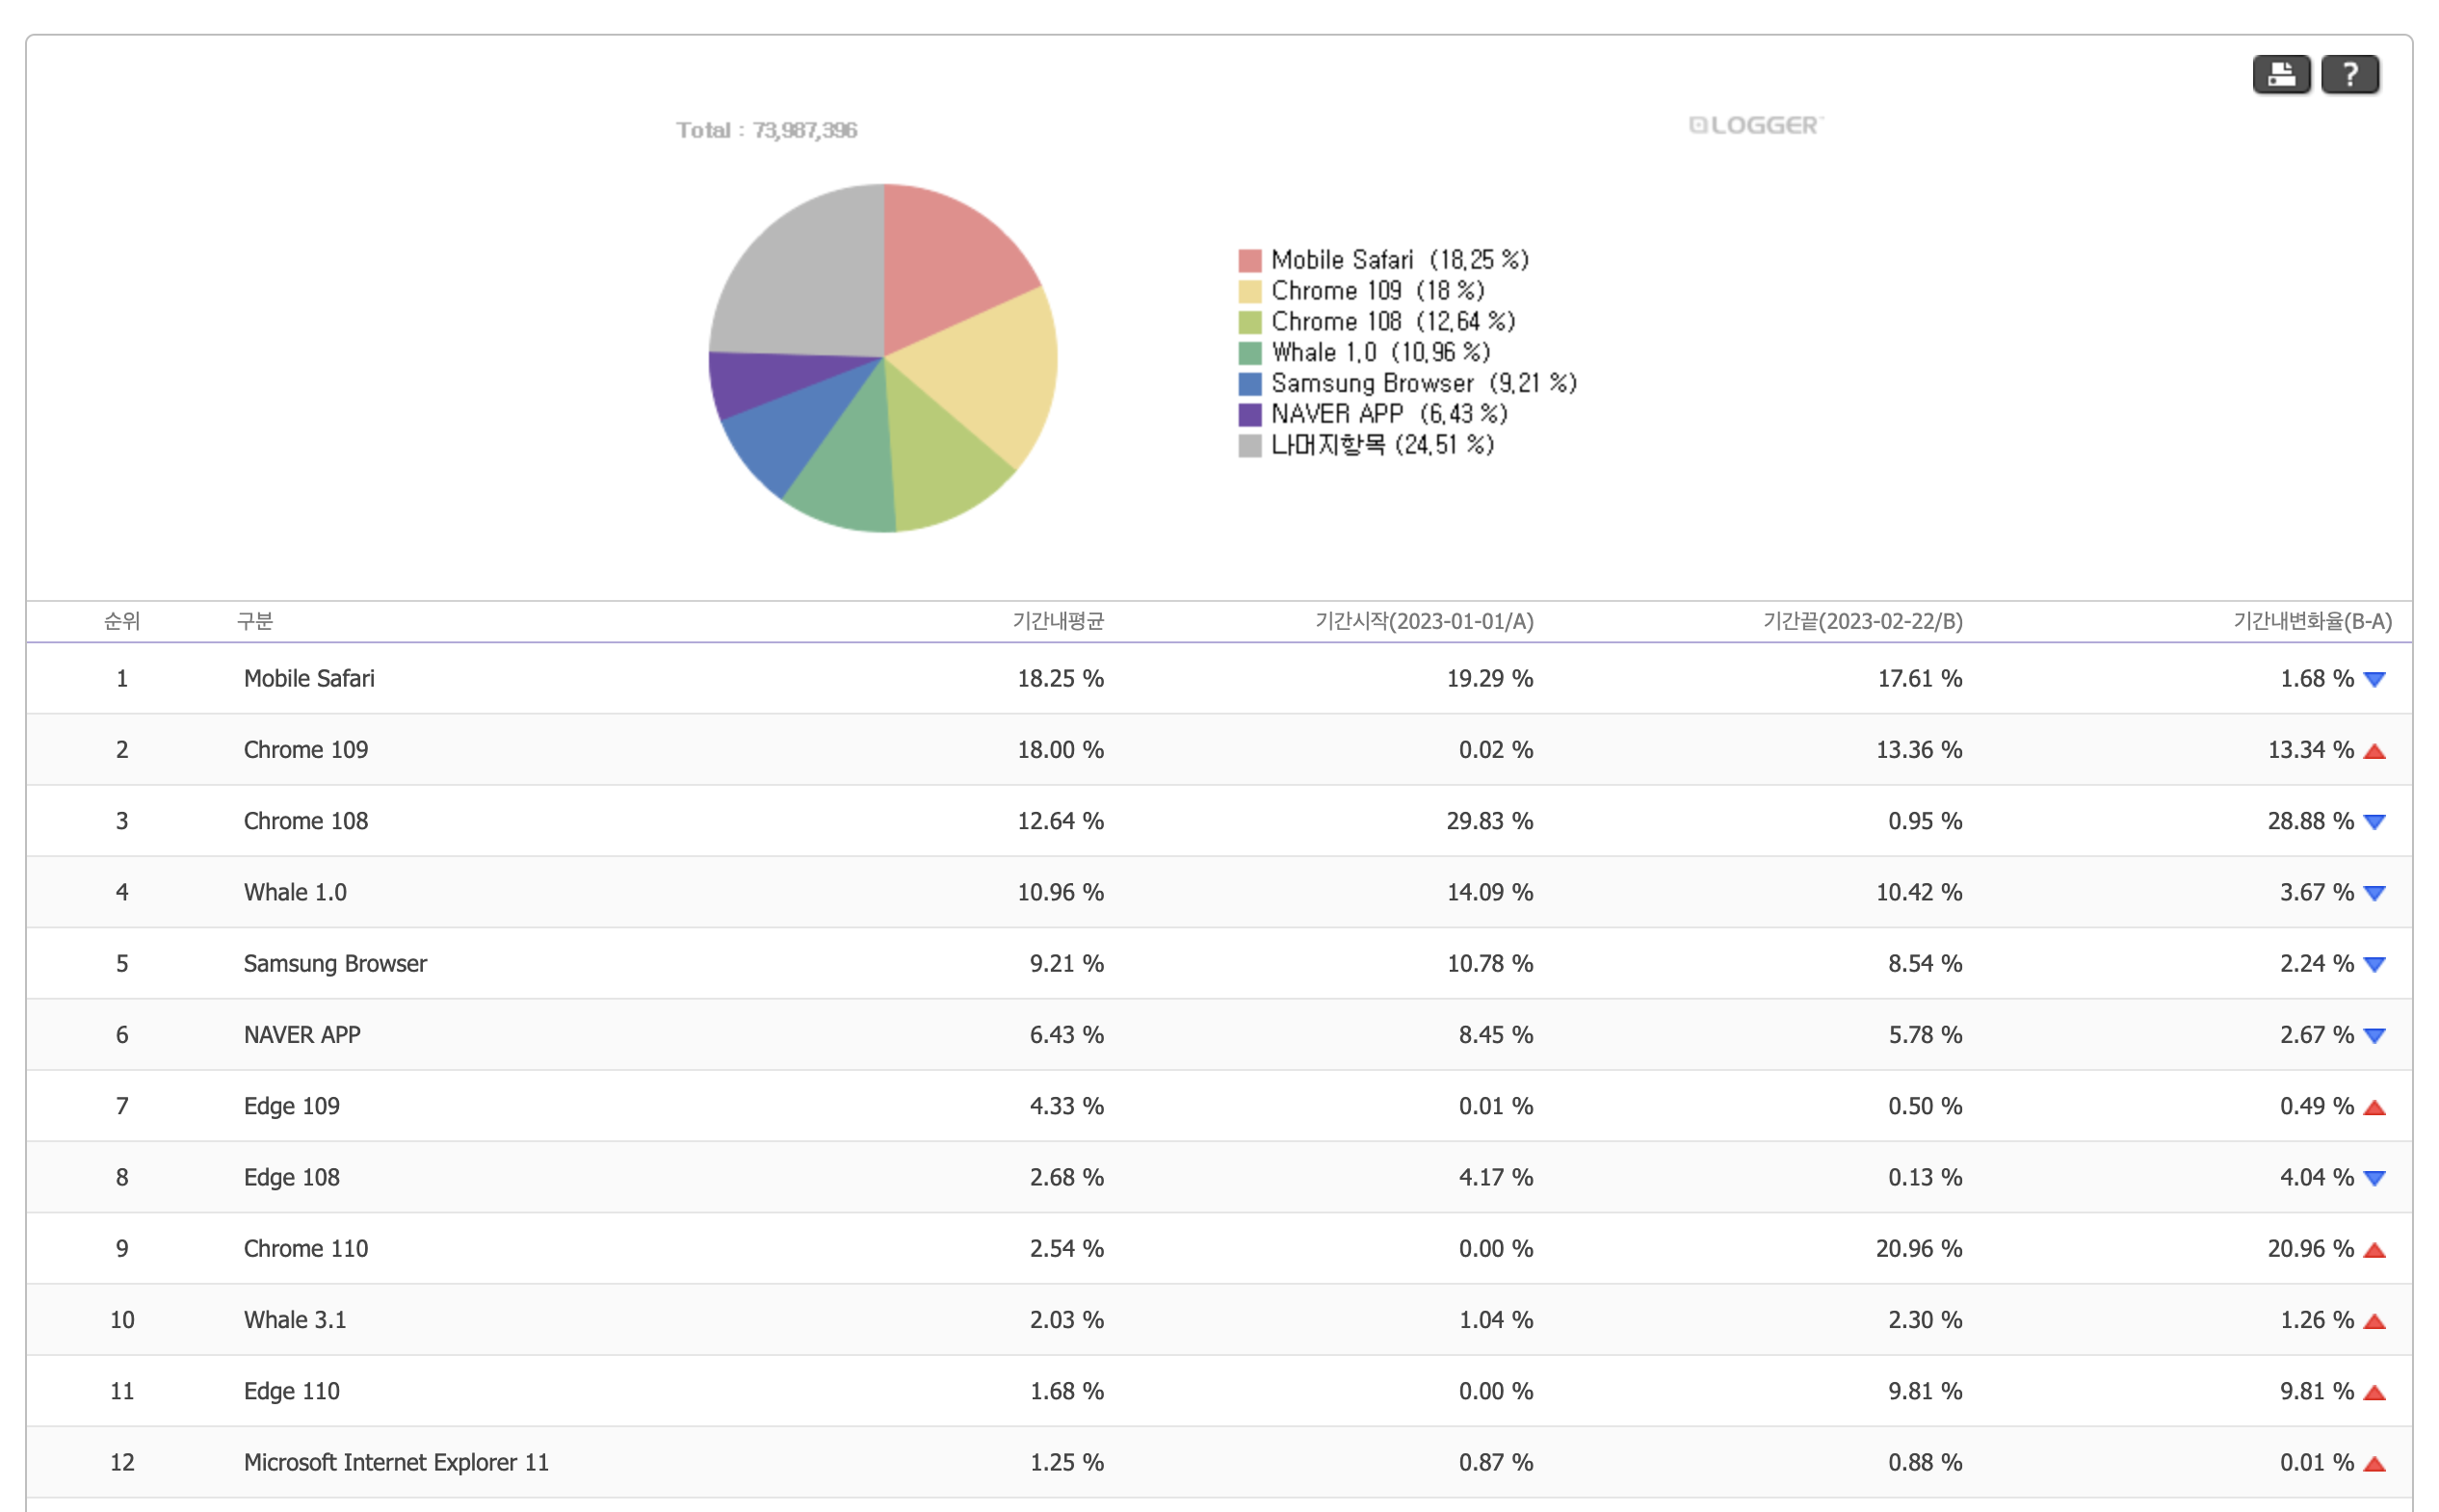Viewport: 2439px width, 1512px height.
Task: Select the Mobile Safari table row name
Action: coord(309,678)
